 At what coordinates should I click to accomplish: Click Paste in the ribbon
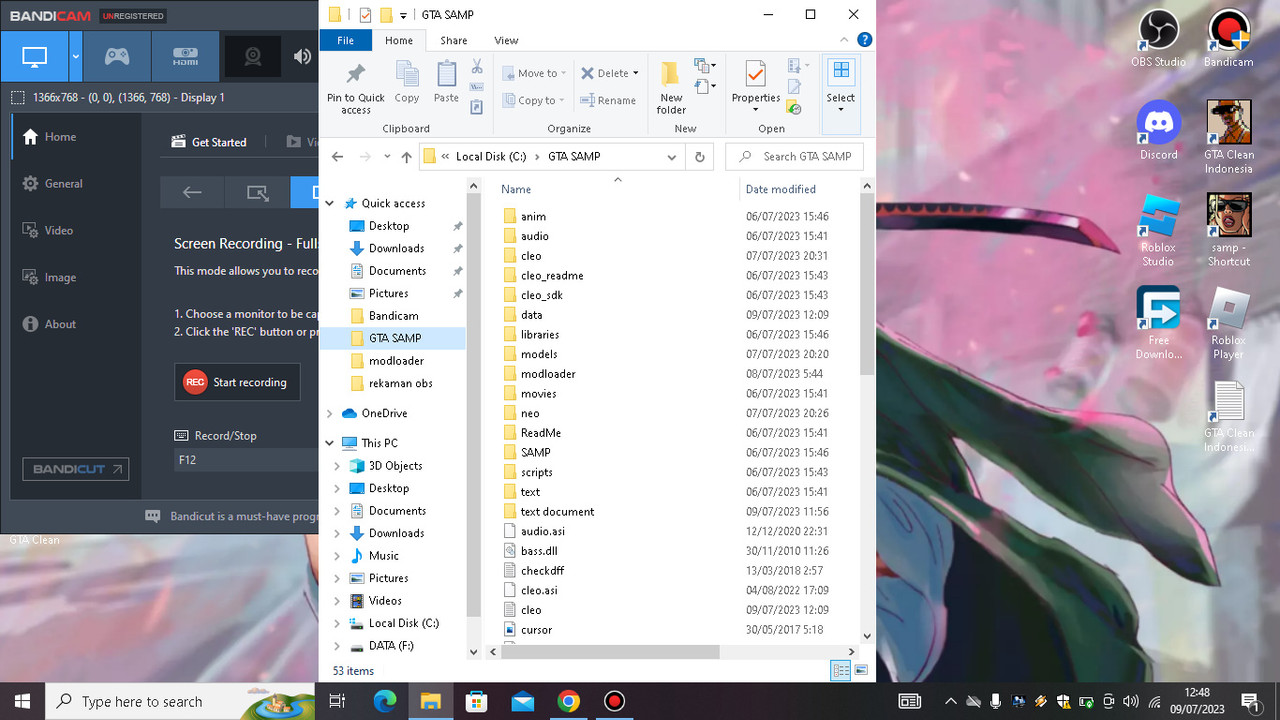pyautogui.click(x=446, y=82)
